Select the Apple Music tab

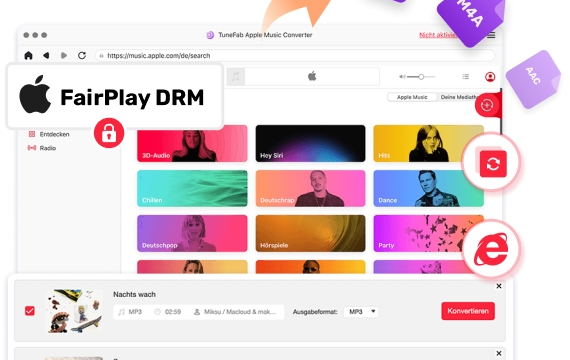[x=412, y=97]
